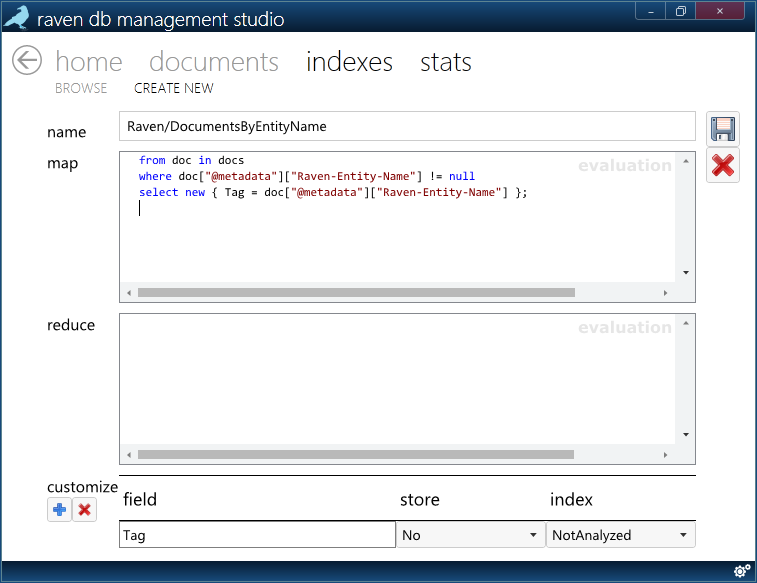Remove a customize field with the small red X
The height and width of the screenshot is (583, 757).
[x=84, y=510]
